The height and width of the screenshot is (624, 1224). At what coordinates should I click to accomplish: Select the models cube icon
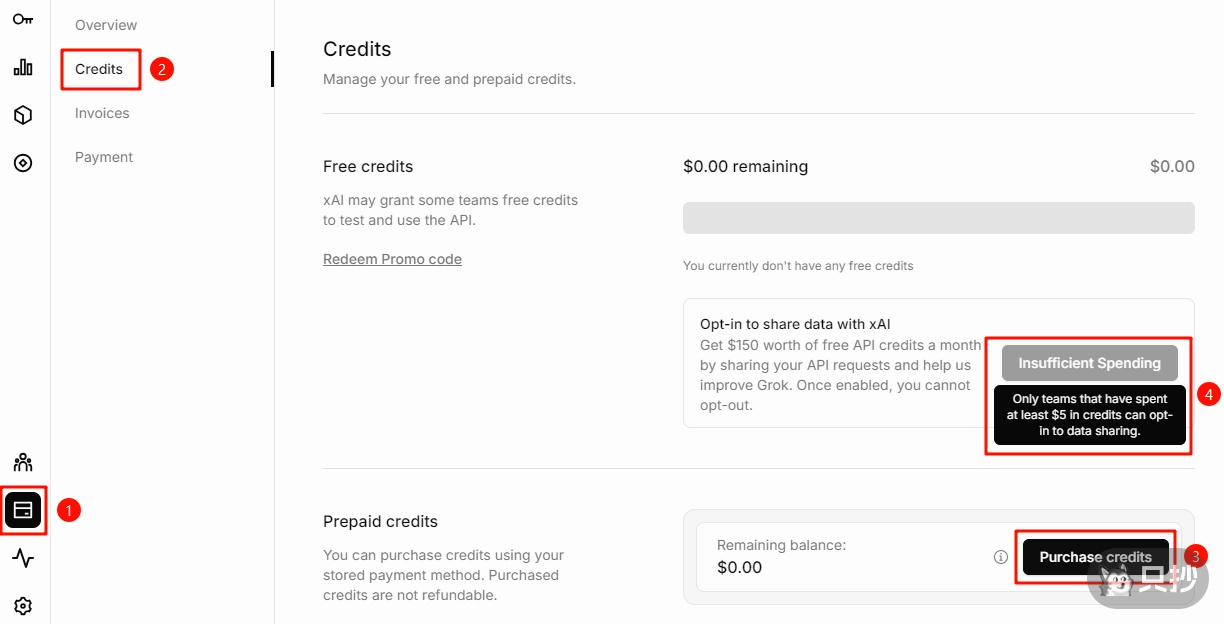click(23, 115)
